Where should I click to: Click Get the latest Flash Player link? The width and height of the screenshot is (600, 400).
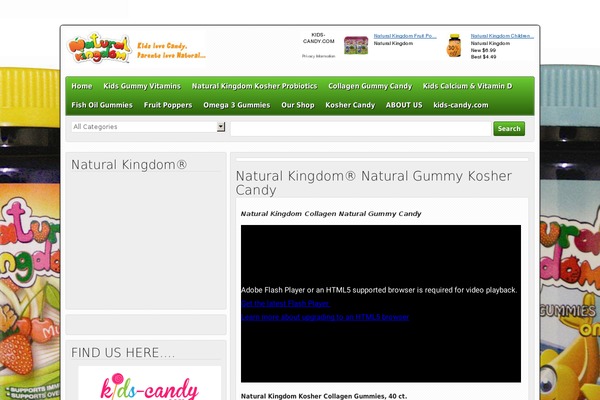pos(285,304)
